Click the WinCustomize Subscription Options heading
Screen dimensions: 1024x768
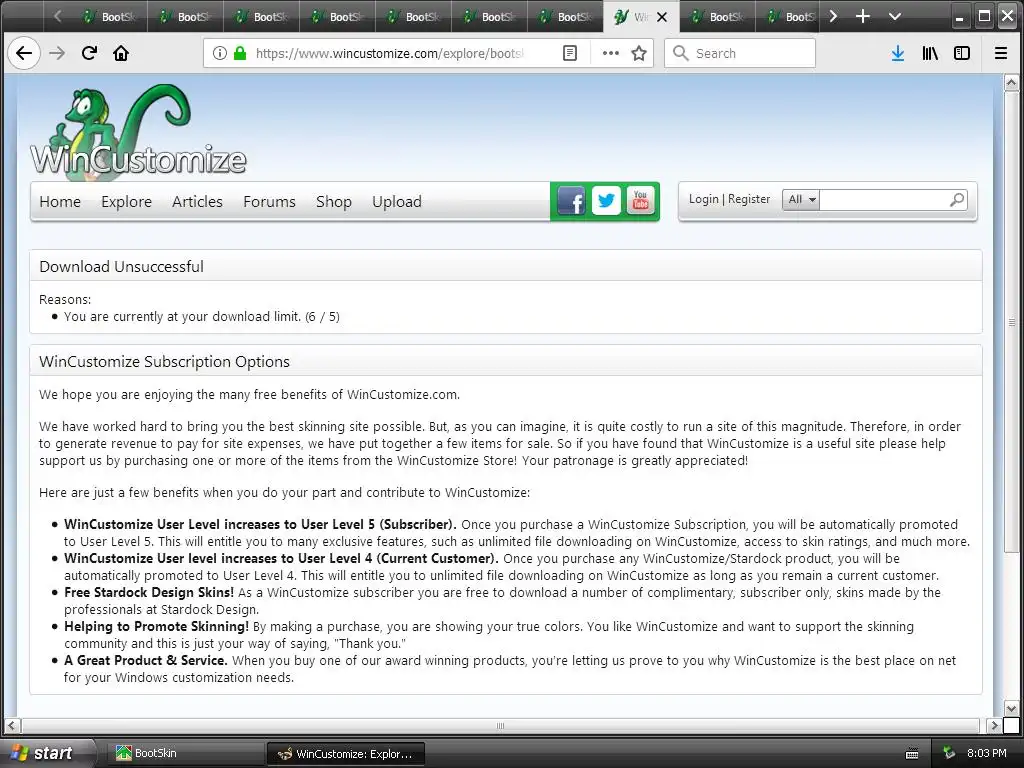(165, 361)
